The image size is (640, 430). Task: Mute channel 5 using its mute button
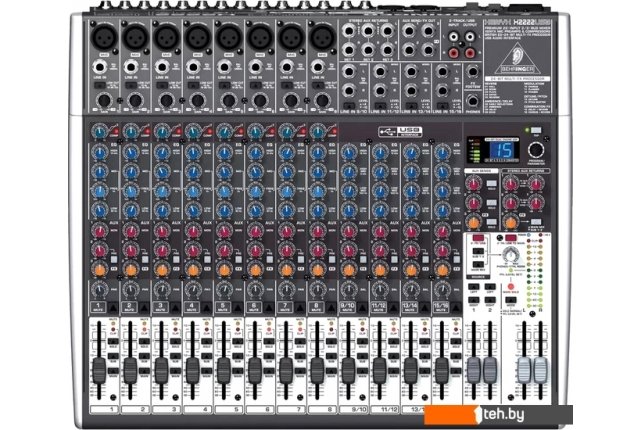[x=224, y=305]
